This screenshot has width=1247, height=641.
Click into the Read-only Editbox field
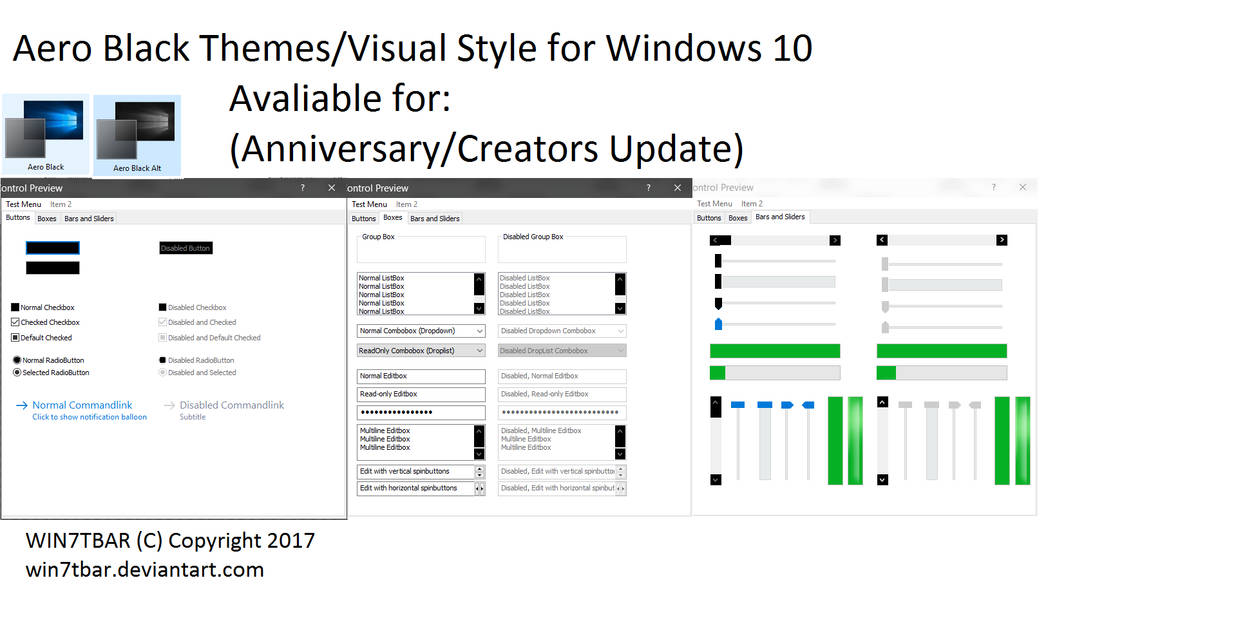421,394
